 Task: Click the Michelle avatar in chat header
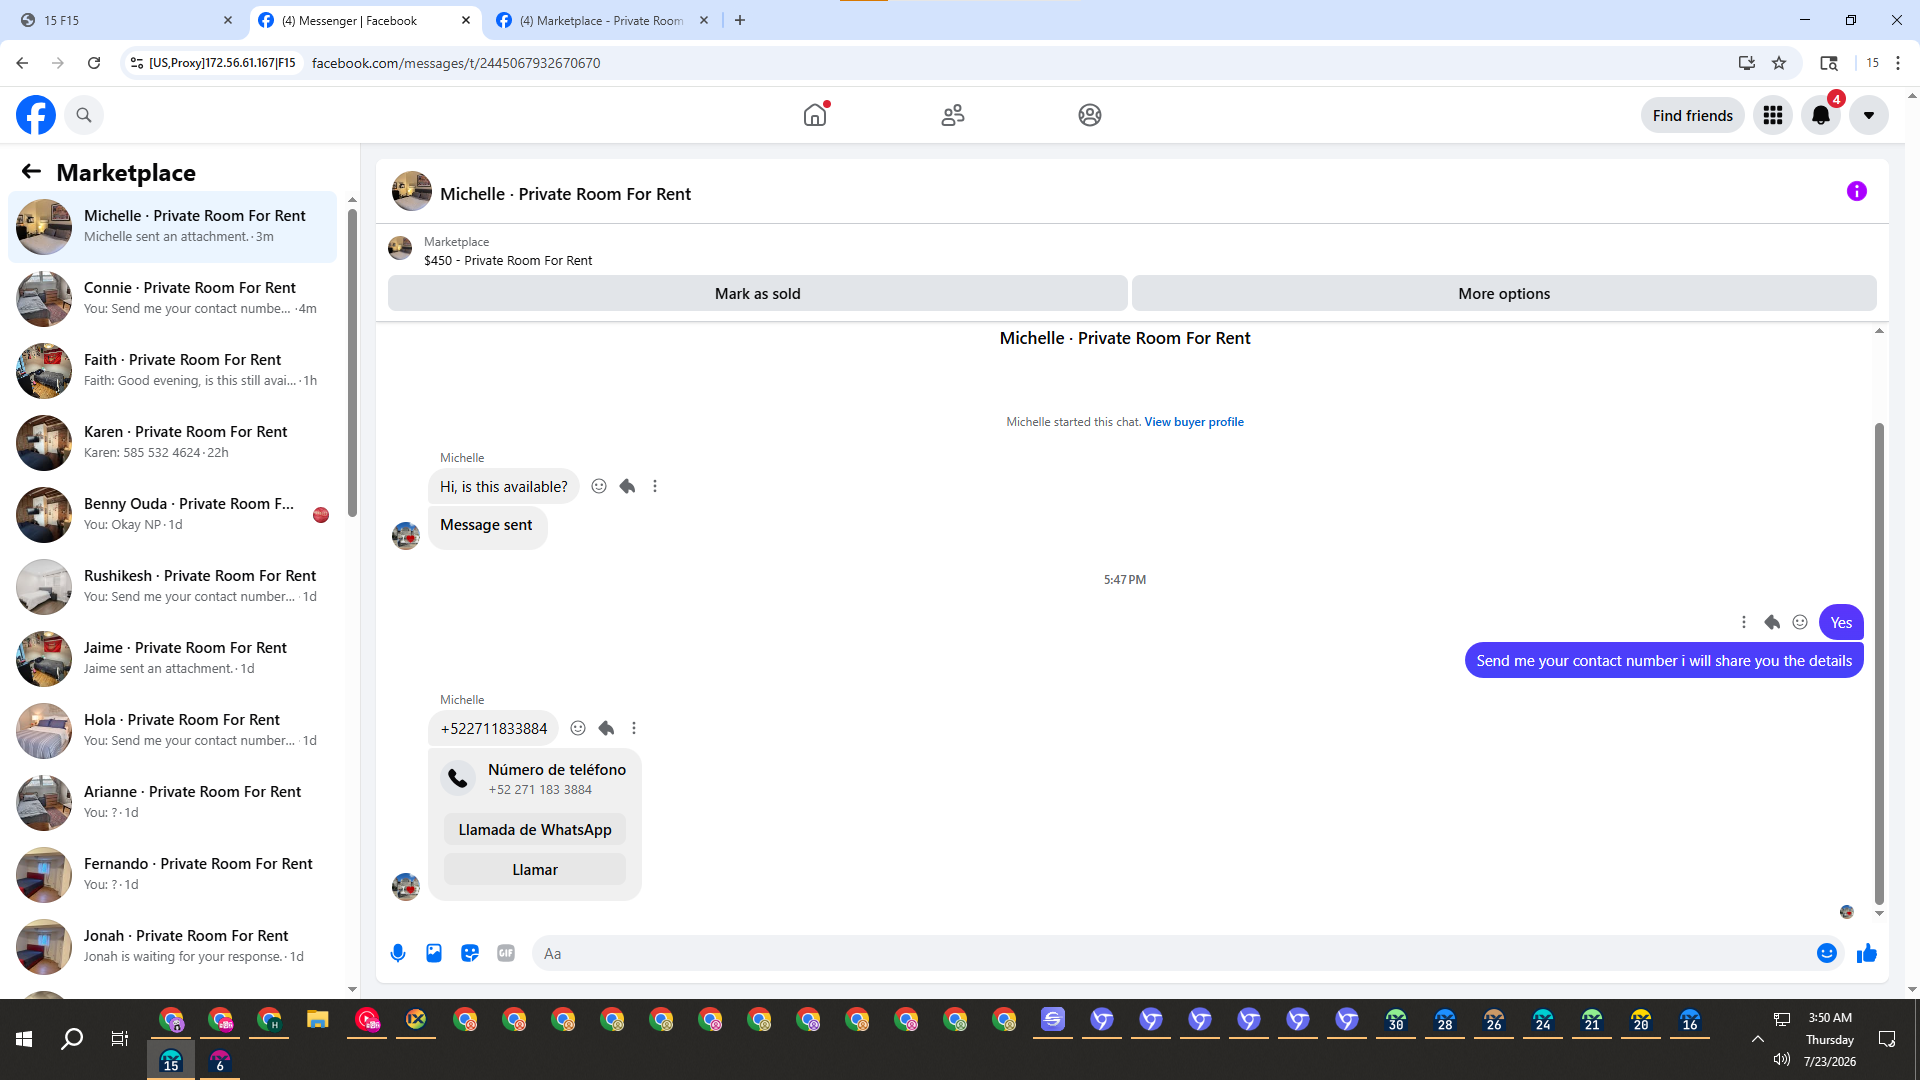point(411,191)
